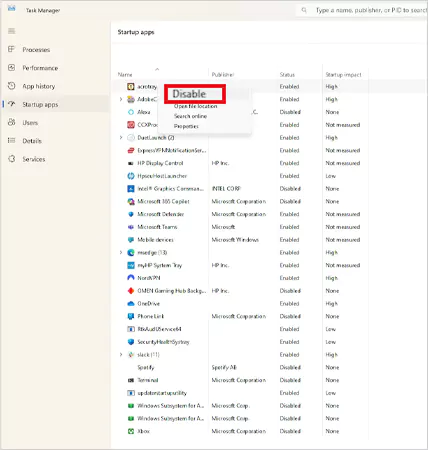Click INTEL CORP publisher cell
The height and width of the screenshot is (450, 428).
coord(226,189)
